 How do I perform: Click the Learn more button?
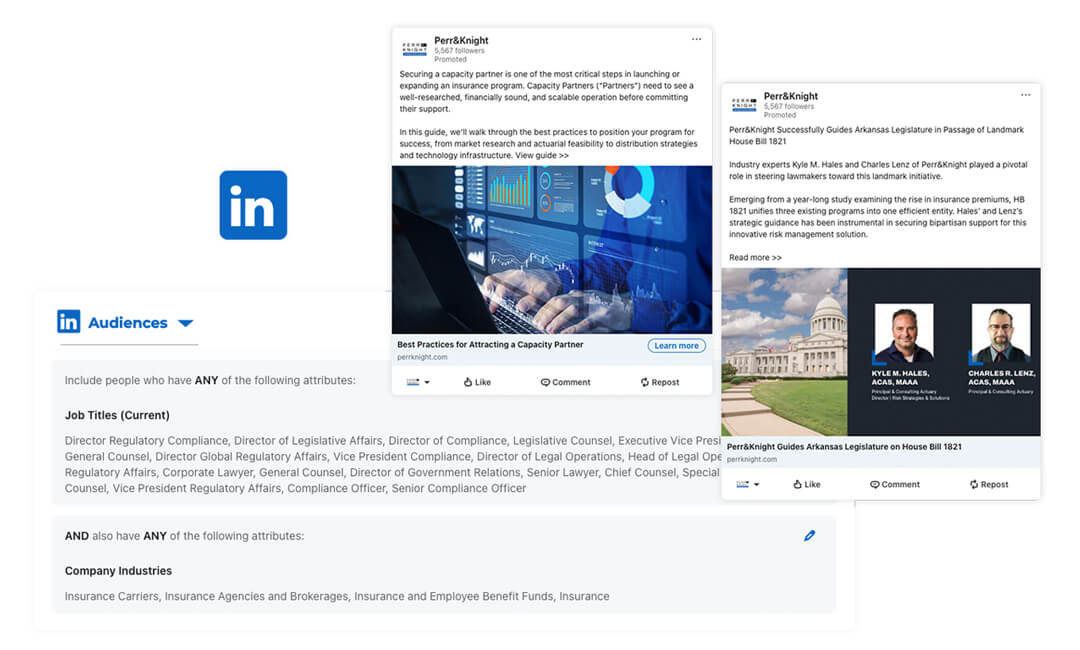pos(676,346)
